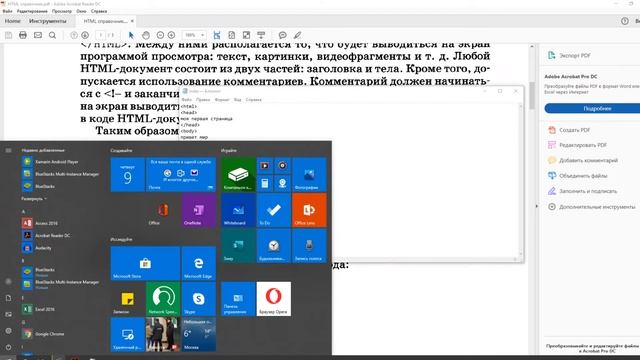The width and height of the screenshot is (640, 360).
Task: Open the Microsoft Store tile
Action: 145,263
